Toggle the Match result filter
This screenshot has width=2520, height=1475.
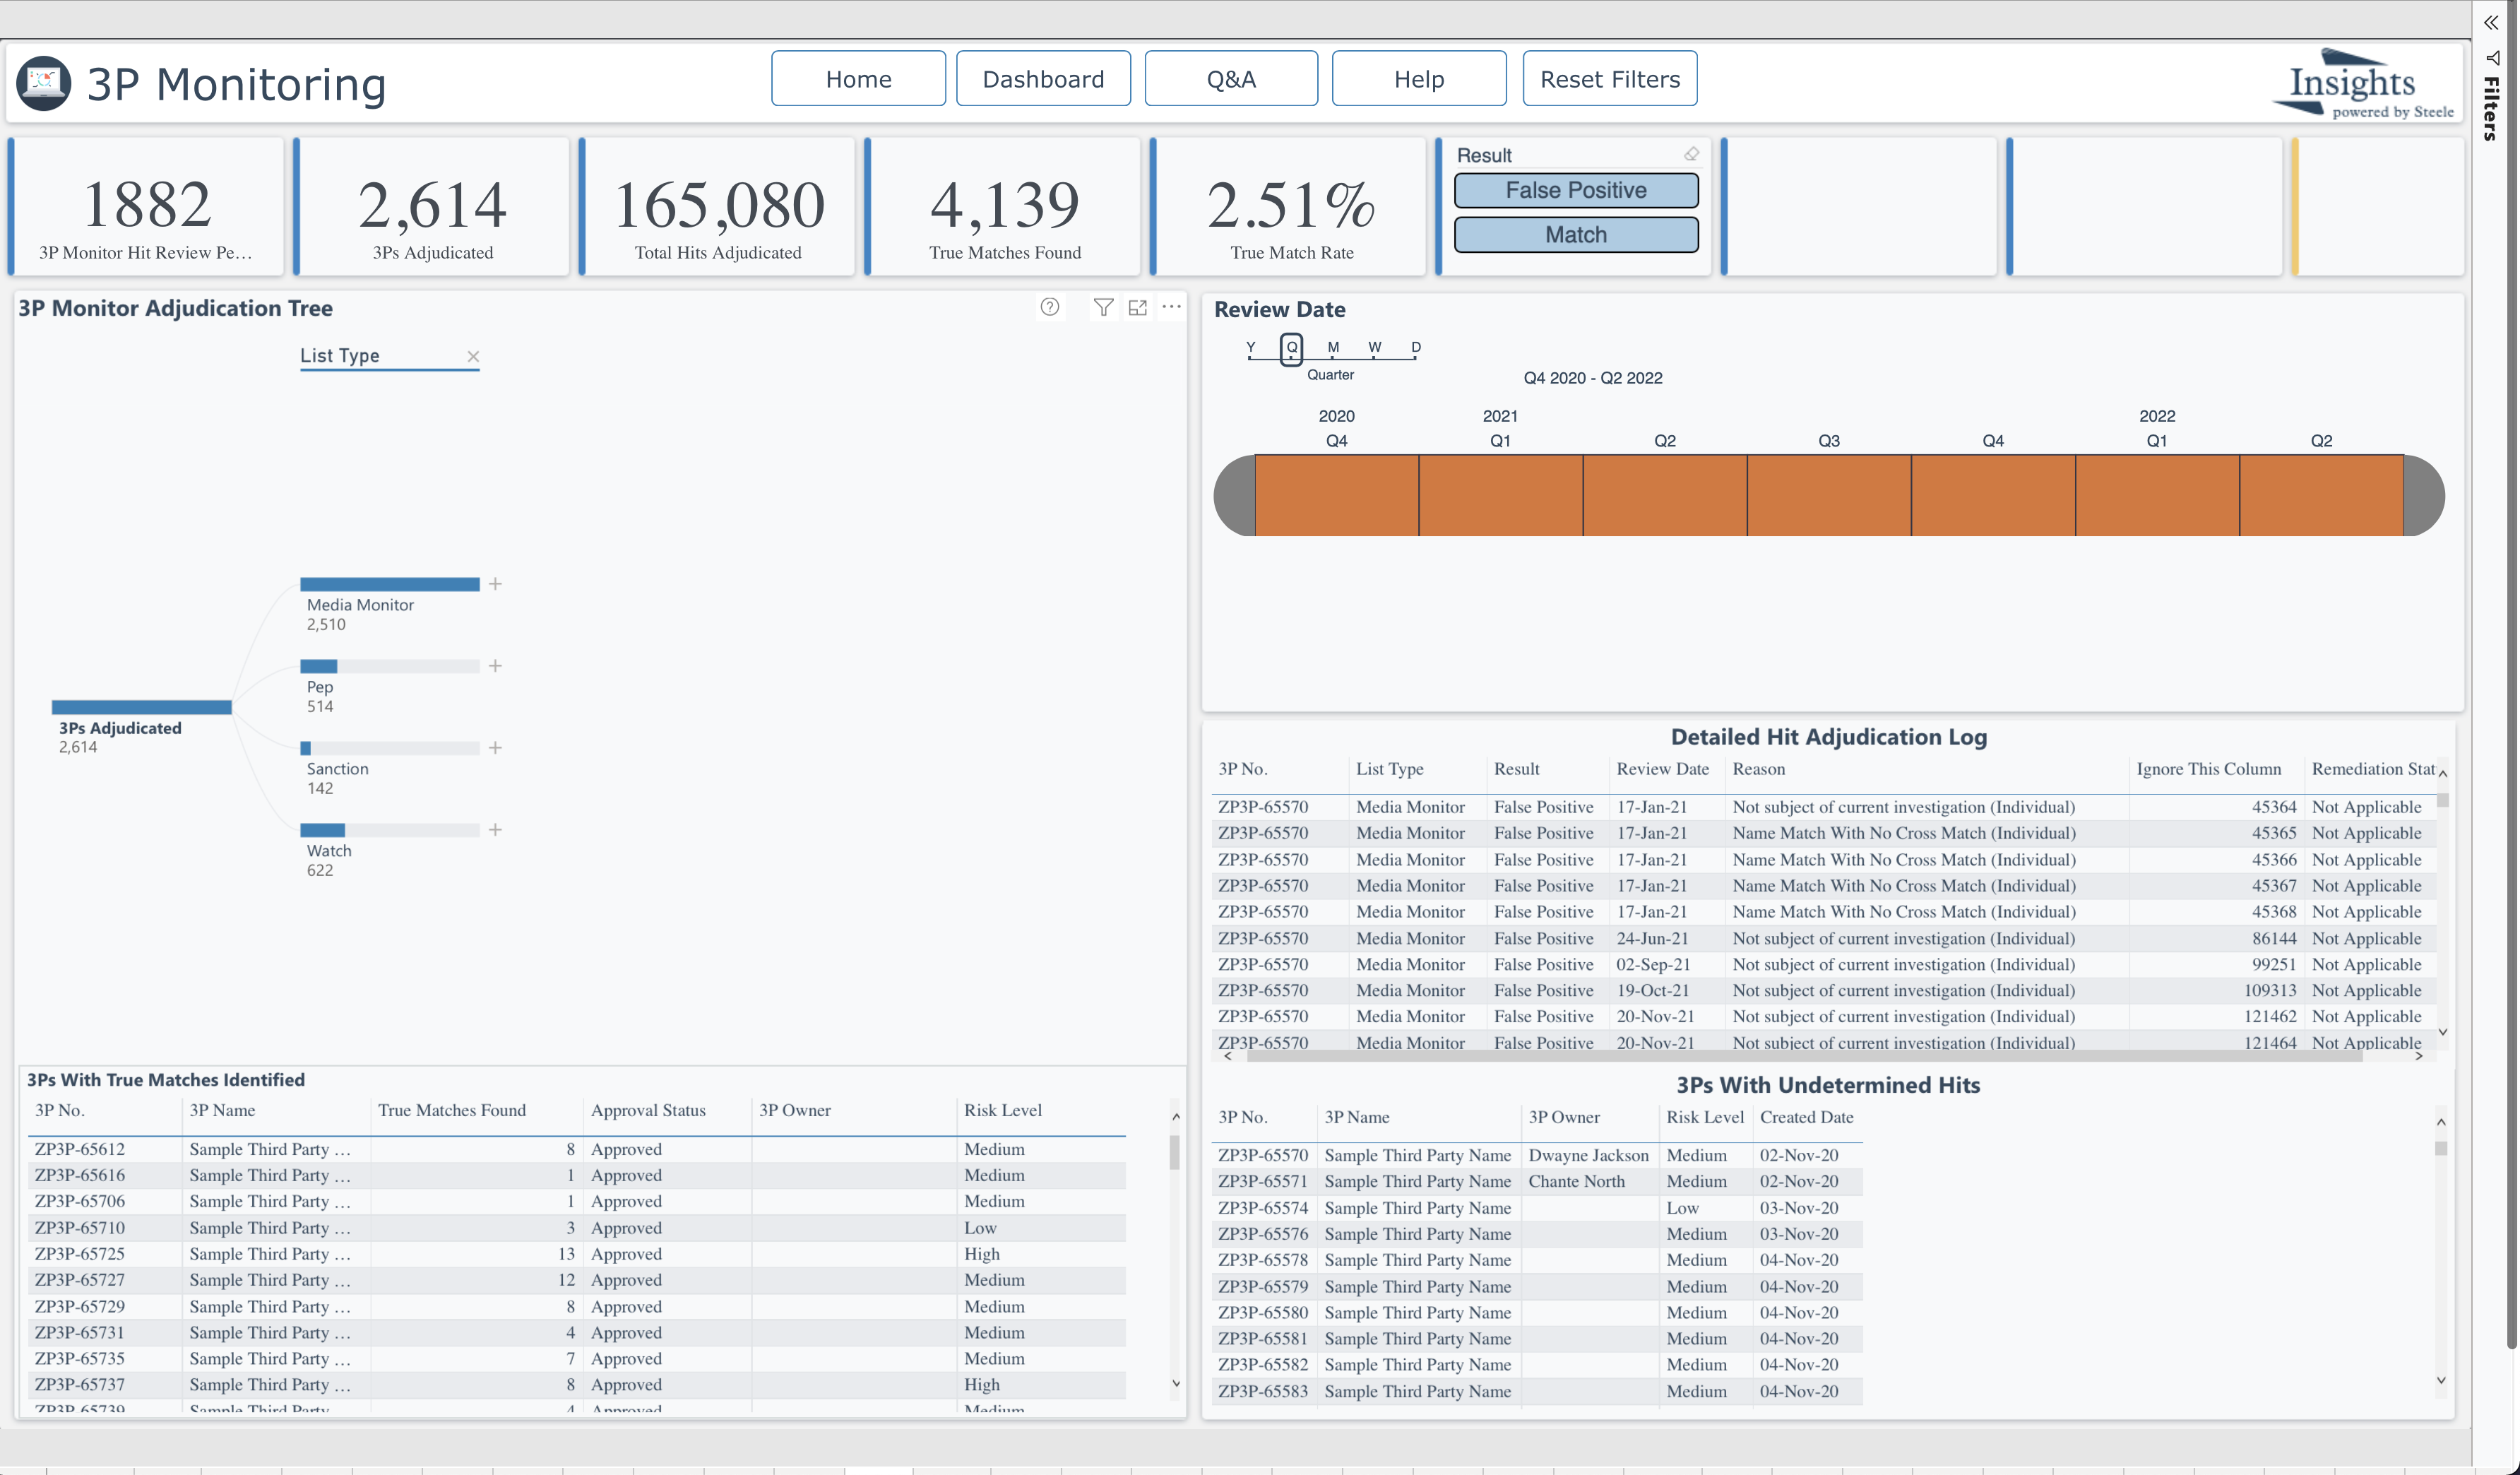[x=1575, y=235]
